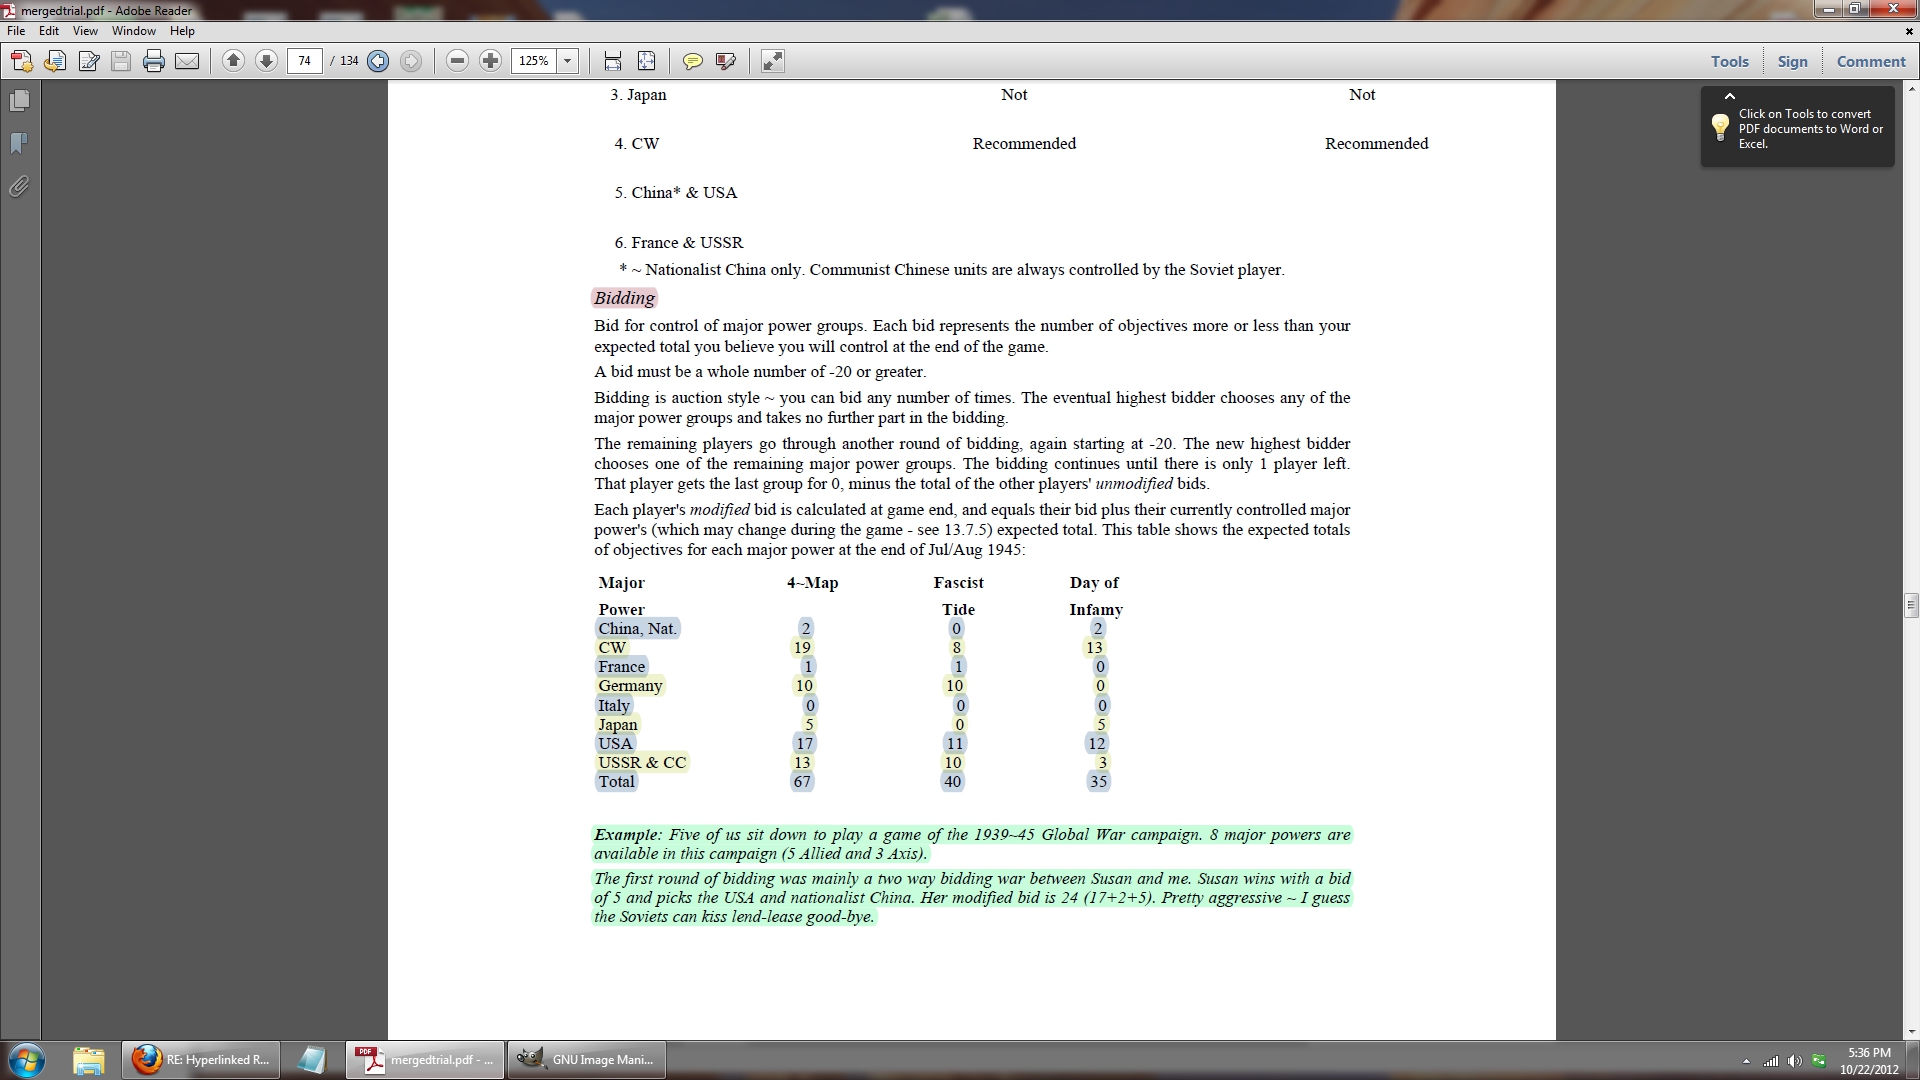Open the Sign pane
The image size is (1920, 1080).
tap(1792, 61)
